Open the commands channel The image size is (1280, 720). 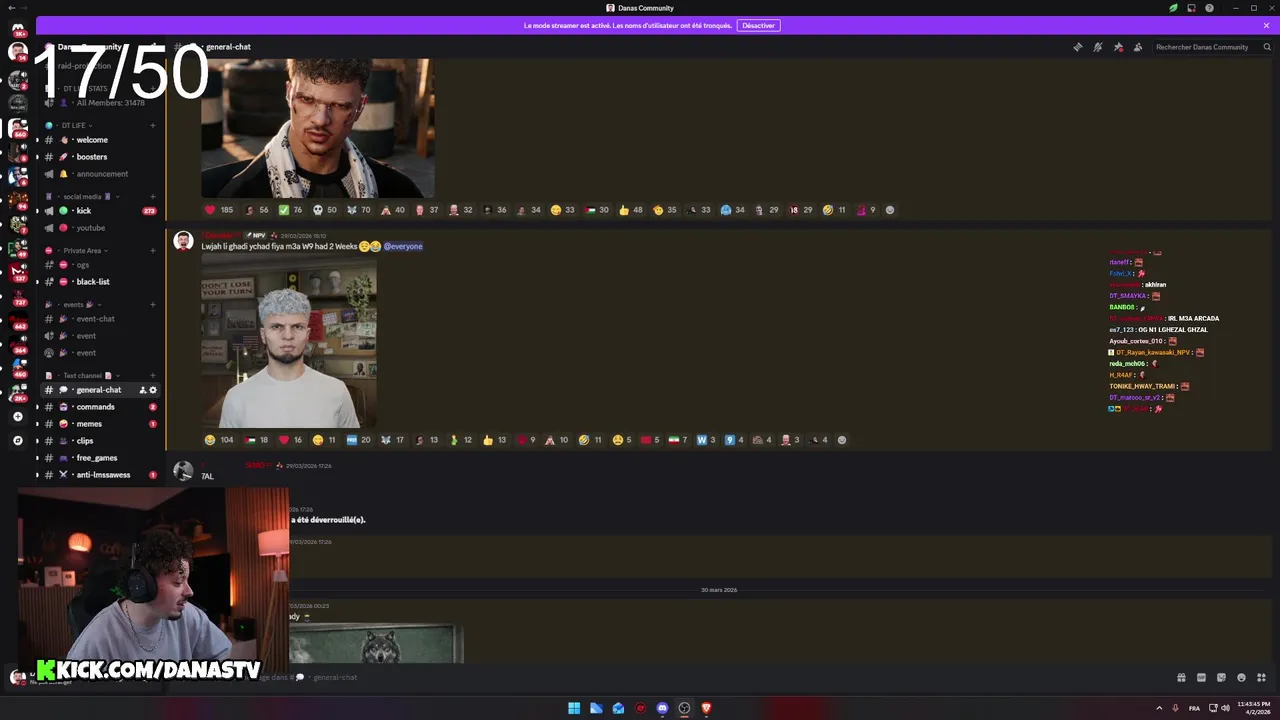tap(98, 407)
